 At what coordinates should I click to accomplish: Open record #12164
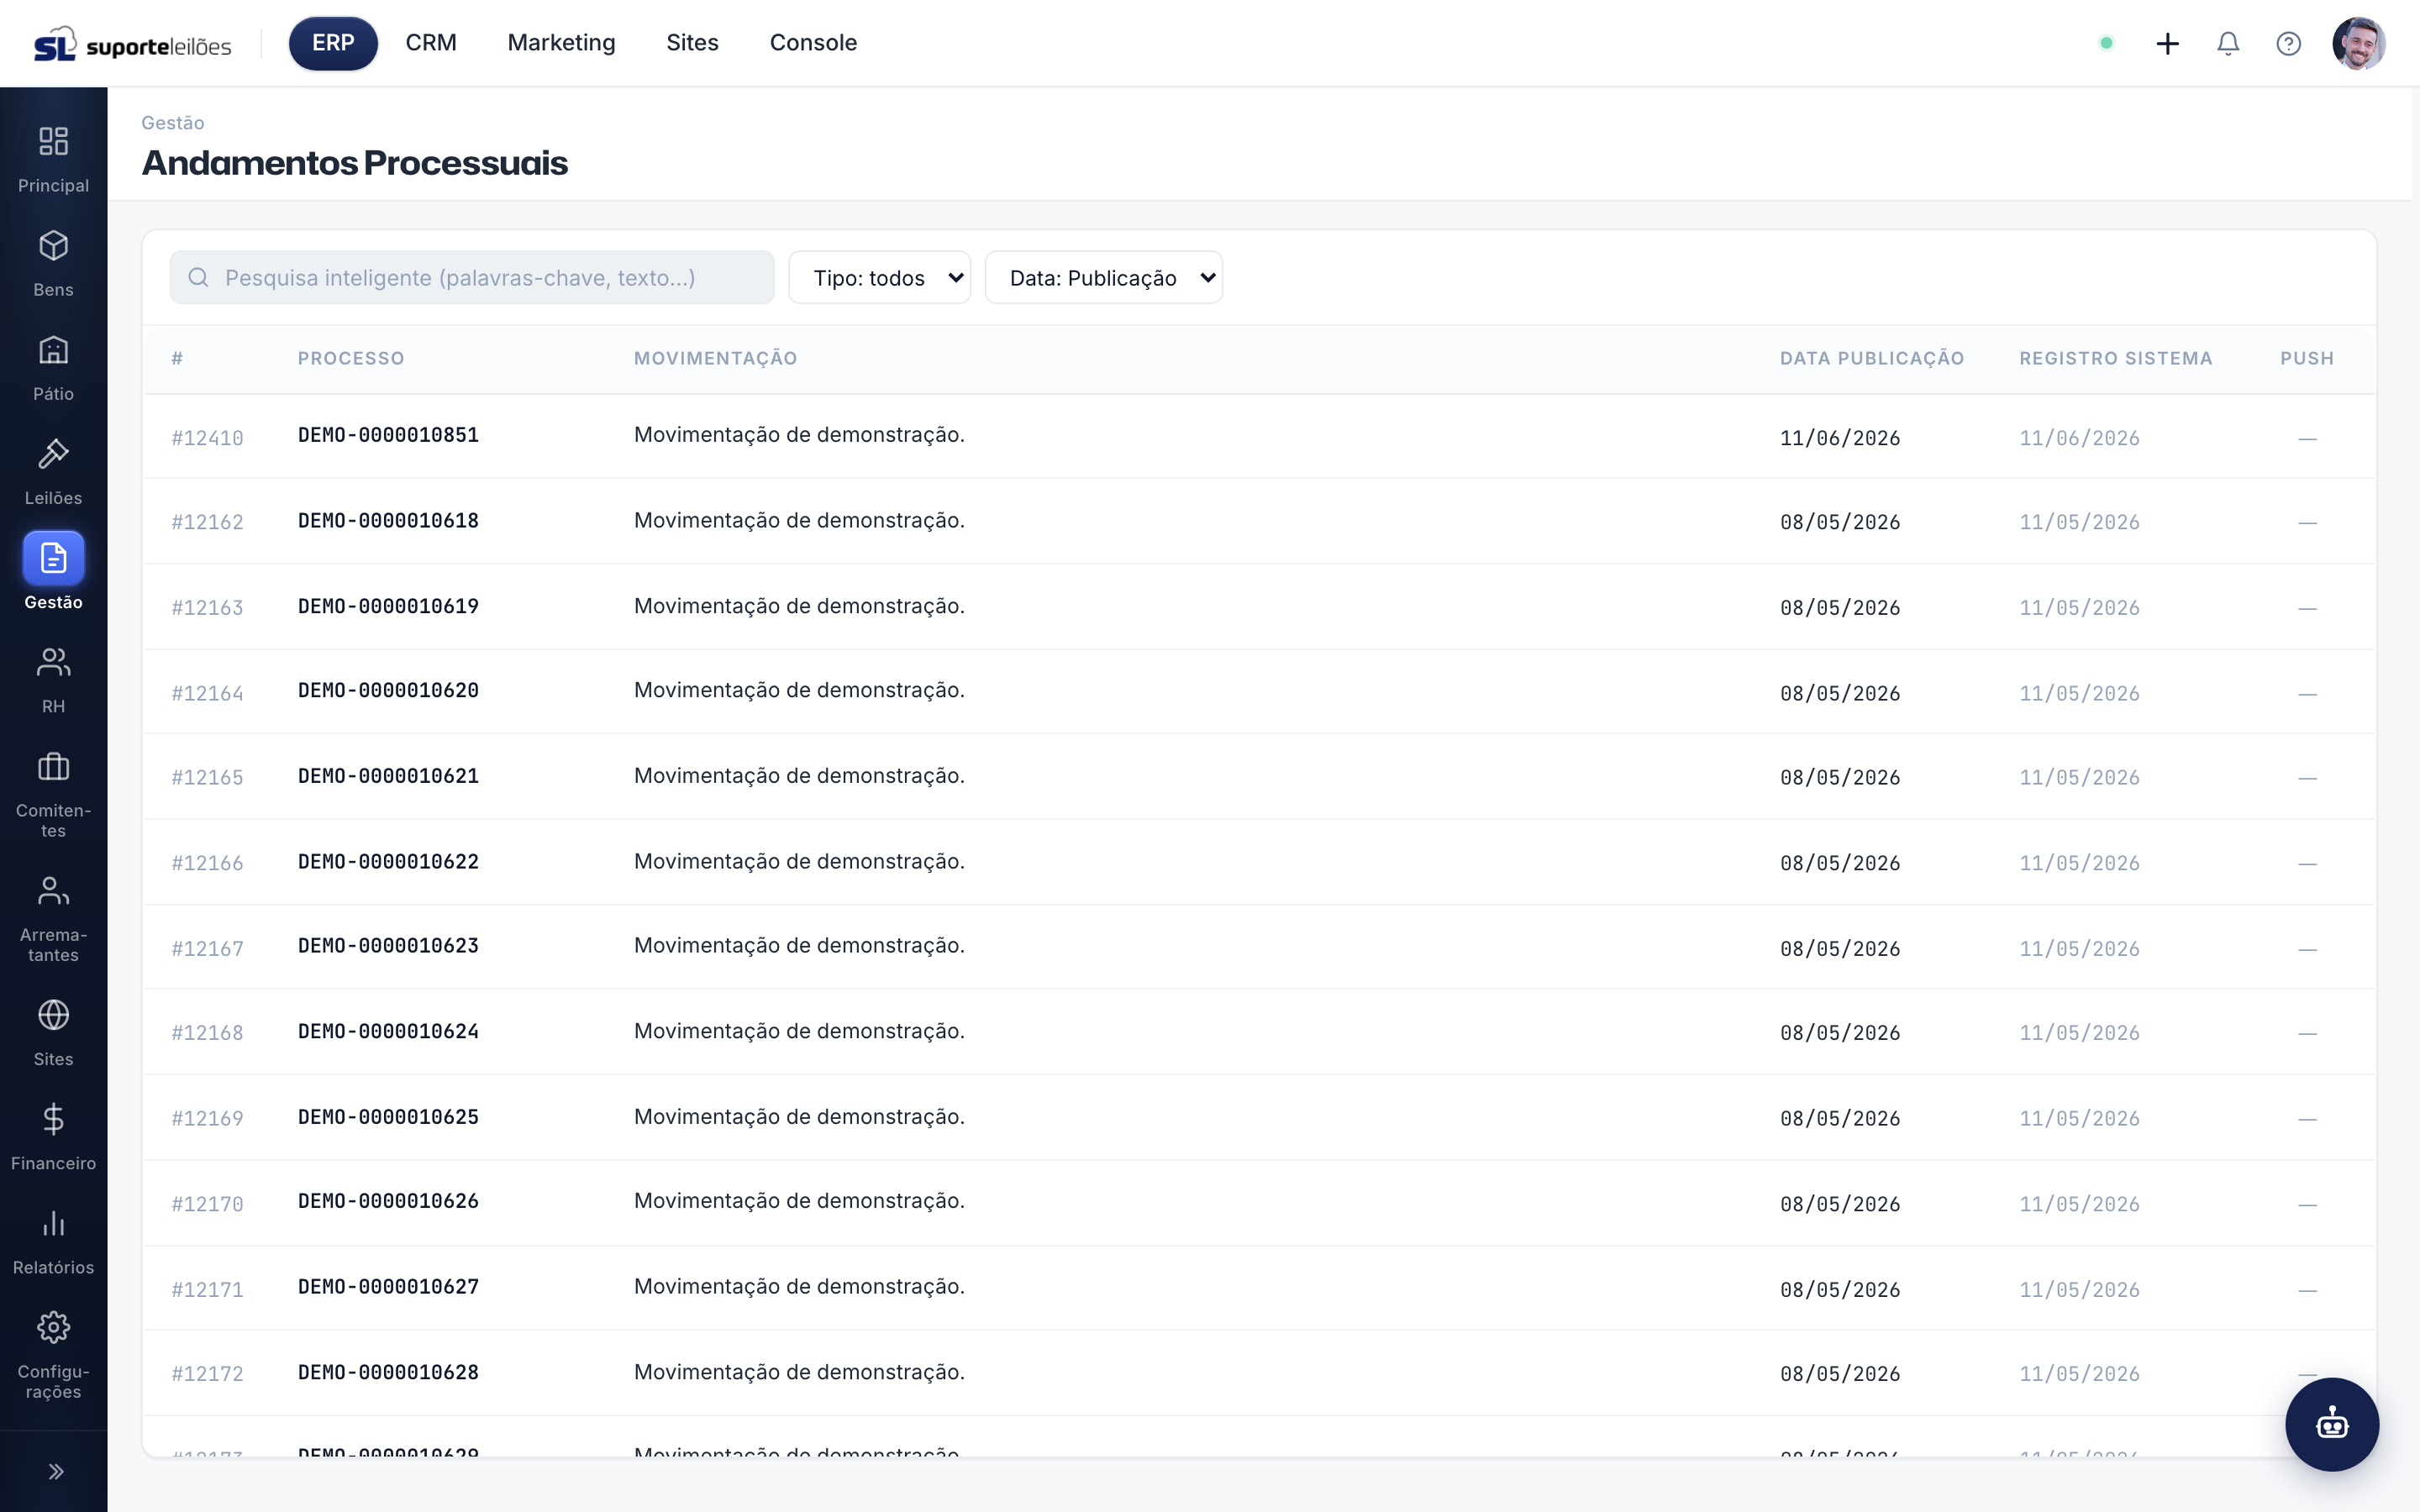(207, 693)
